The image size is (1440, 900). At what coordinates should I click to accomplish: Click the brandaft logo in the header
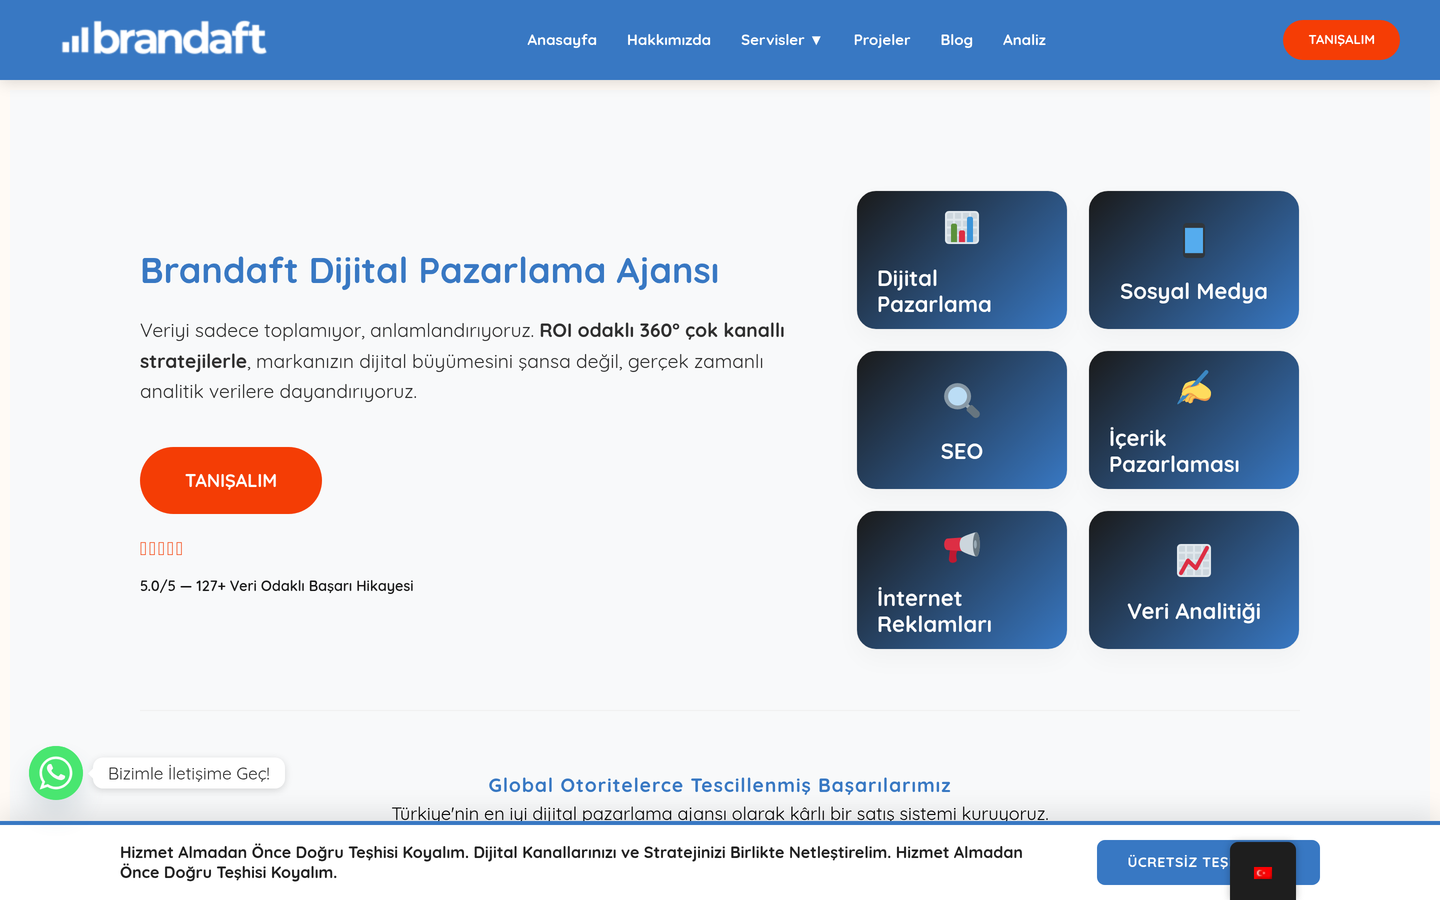click(x=164, y=38)
